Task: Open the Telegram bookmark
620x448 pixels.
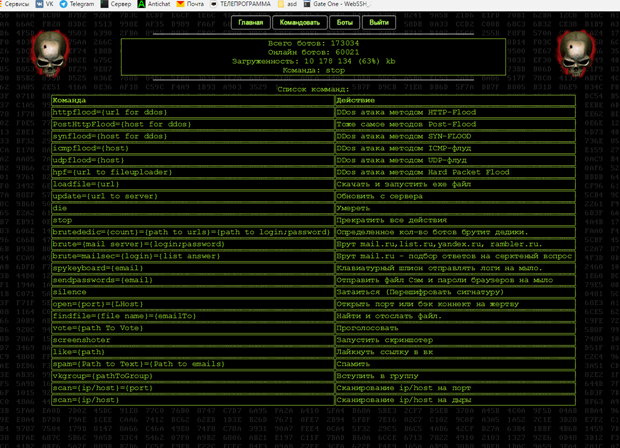Action: tap(77, 4)
